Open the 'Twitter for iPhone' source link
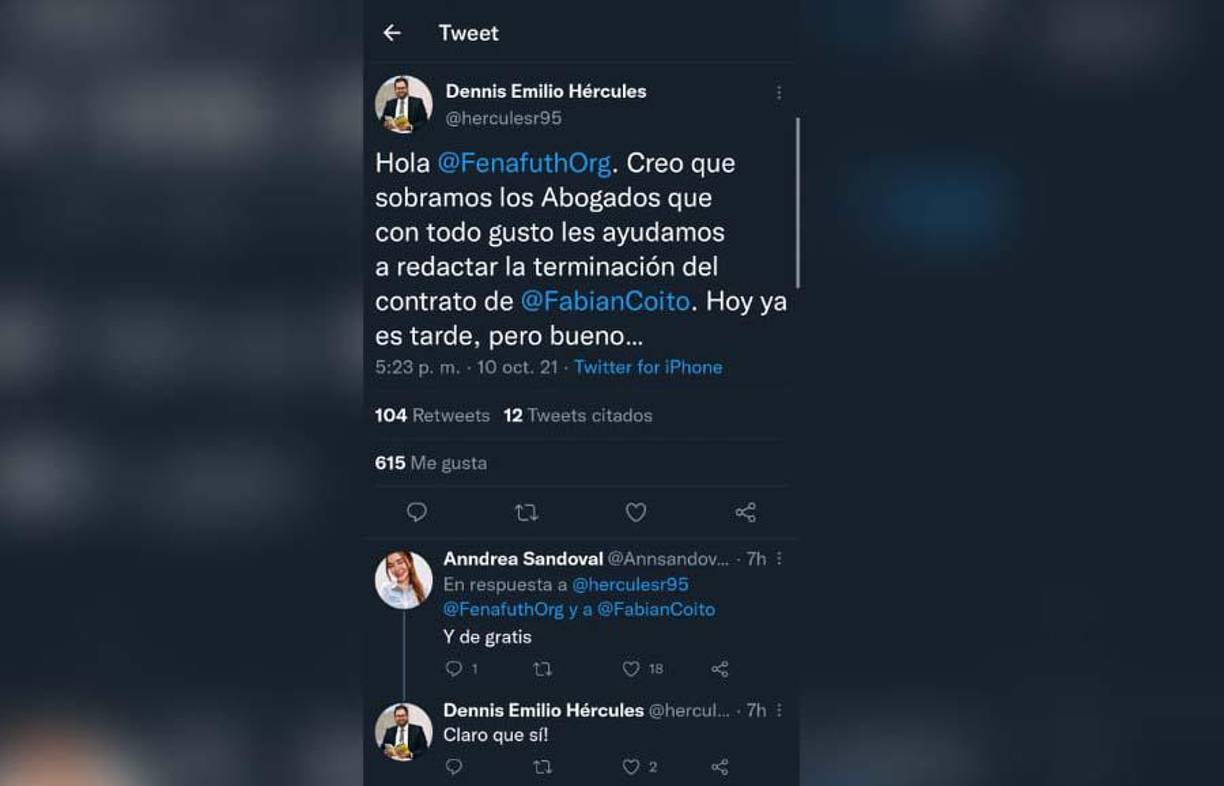 648,367
